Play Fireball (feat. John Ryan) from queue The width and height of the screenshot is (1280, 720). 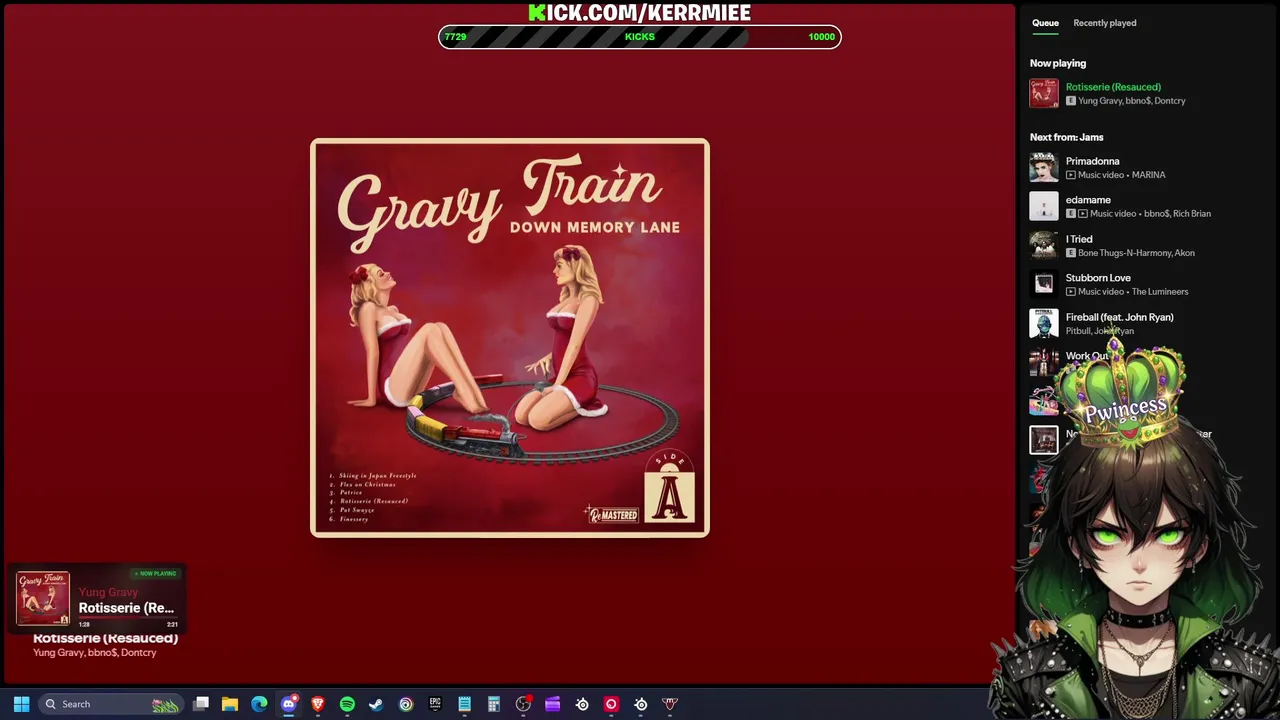pos(1119,317)
